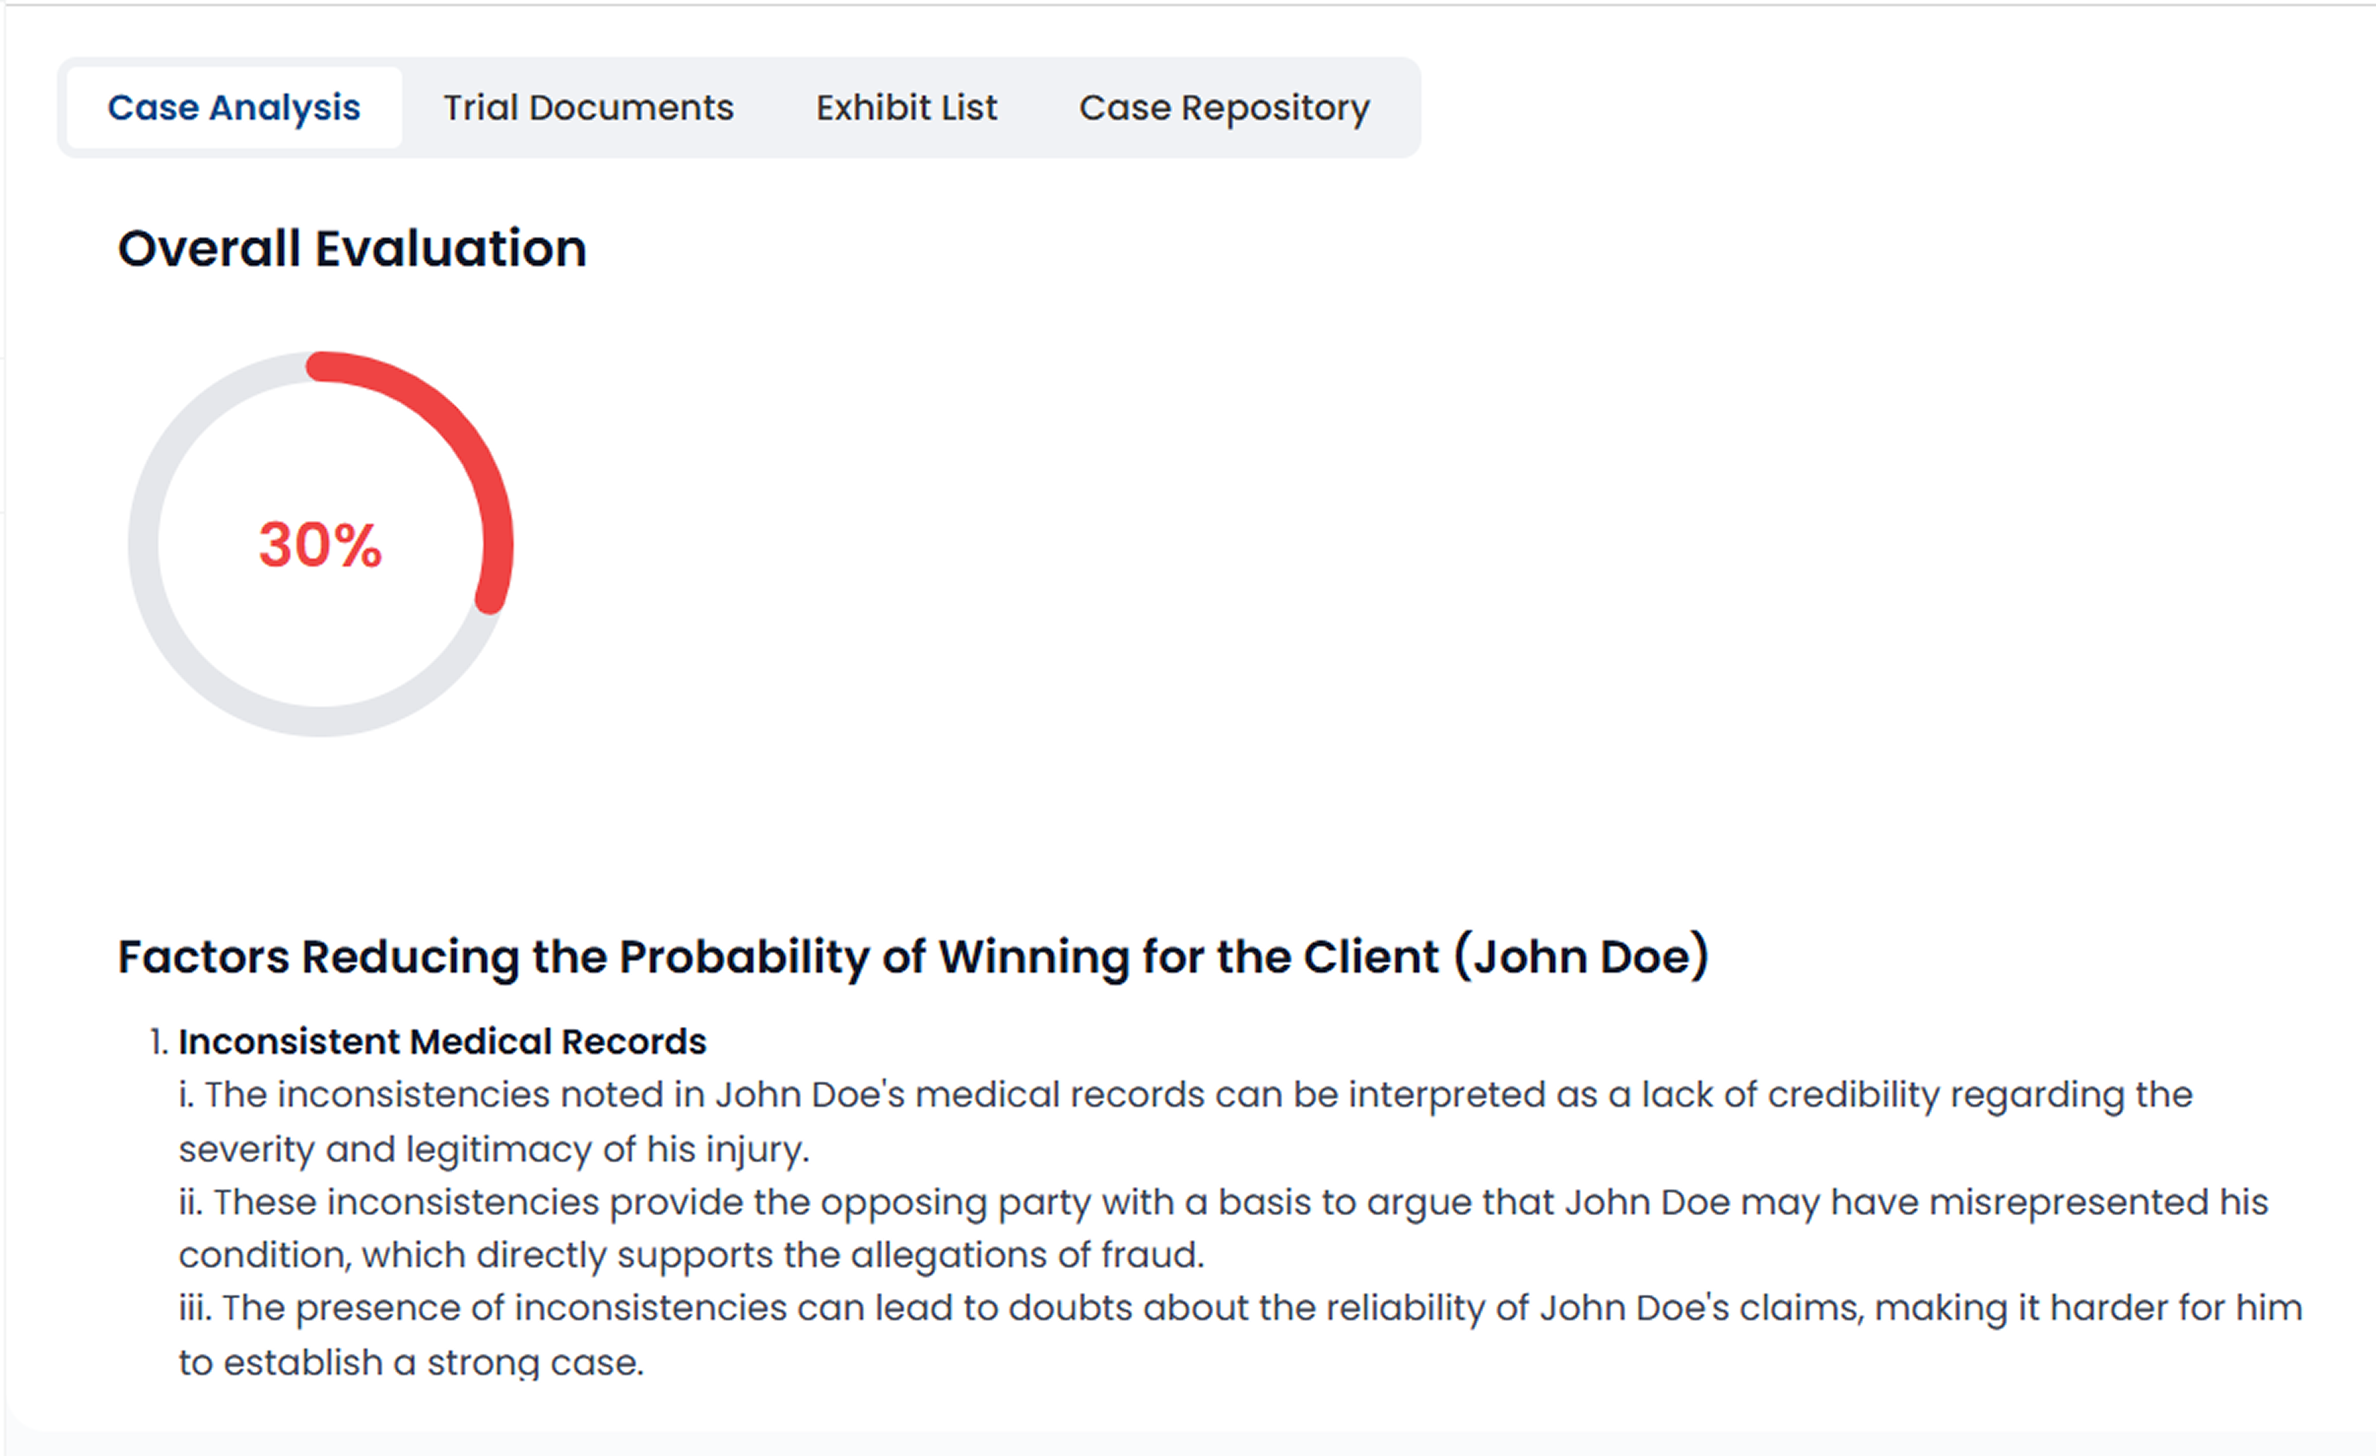
Task: Click the Overall Evaluation heading
Action: [352, 248]
